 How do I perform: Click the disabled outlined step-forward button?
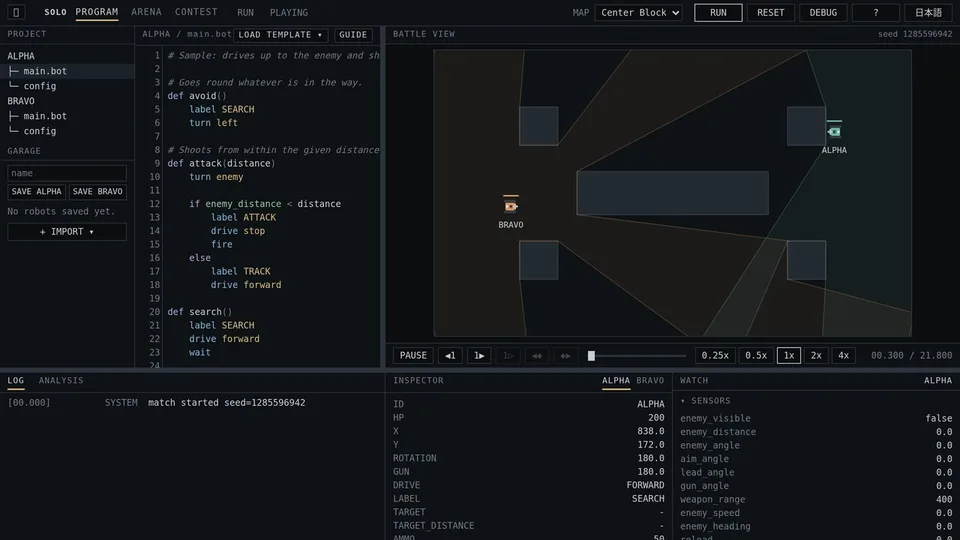pos(508,356)
